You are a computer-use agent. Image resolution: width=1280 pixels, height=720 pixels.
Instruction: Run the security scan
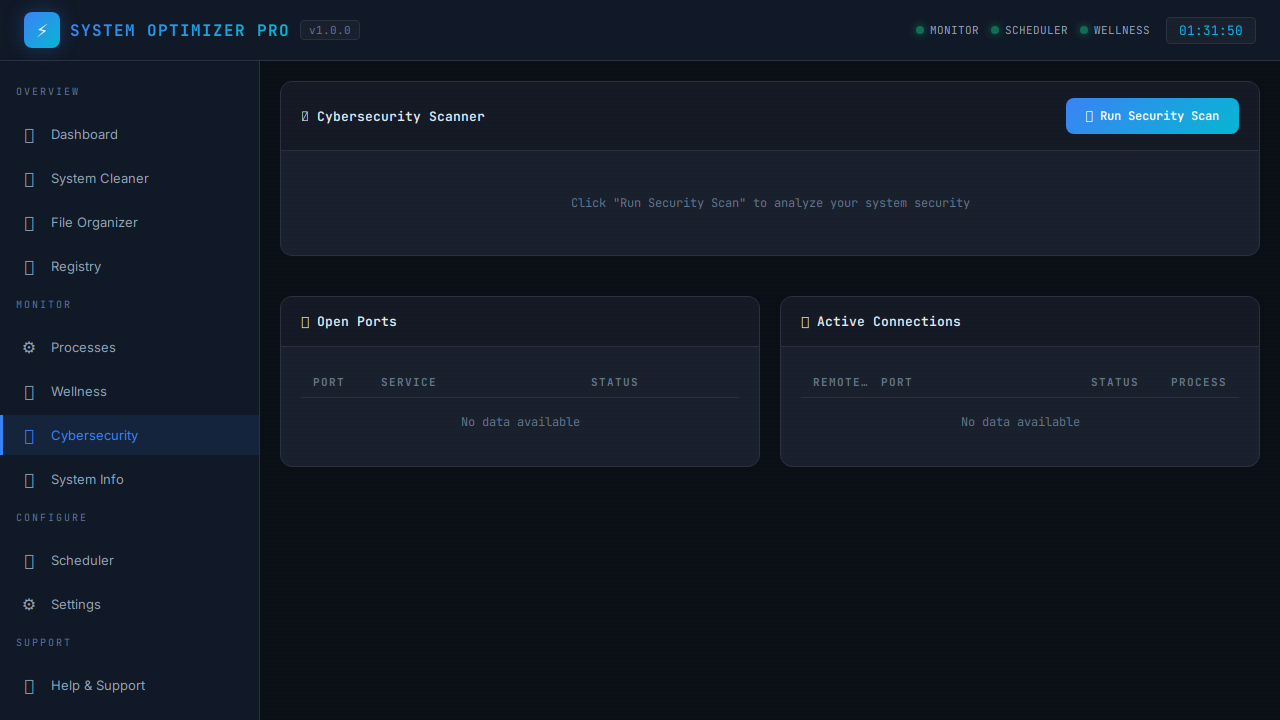(x=1152, y=116)
